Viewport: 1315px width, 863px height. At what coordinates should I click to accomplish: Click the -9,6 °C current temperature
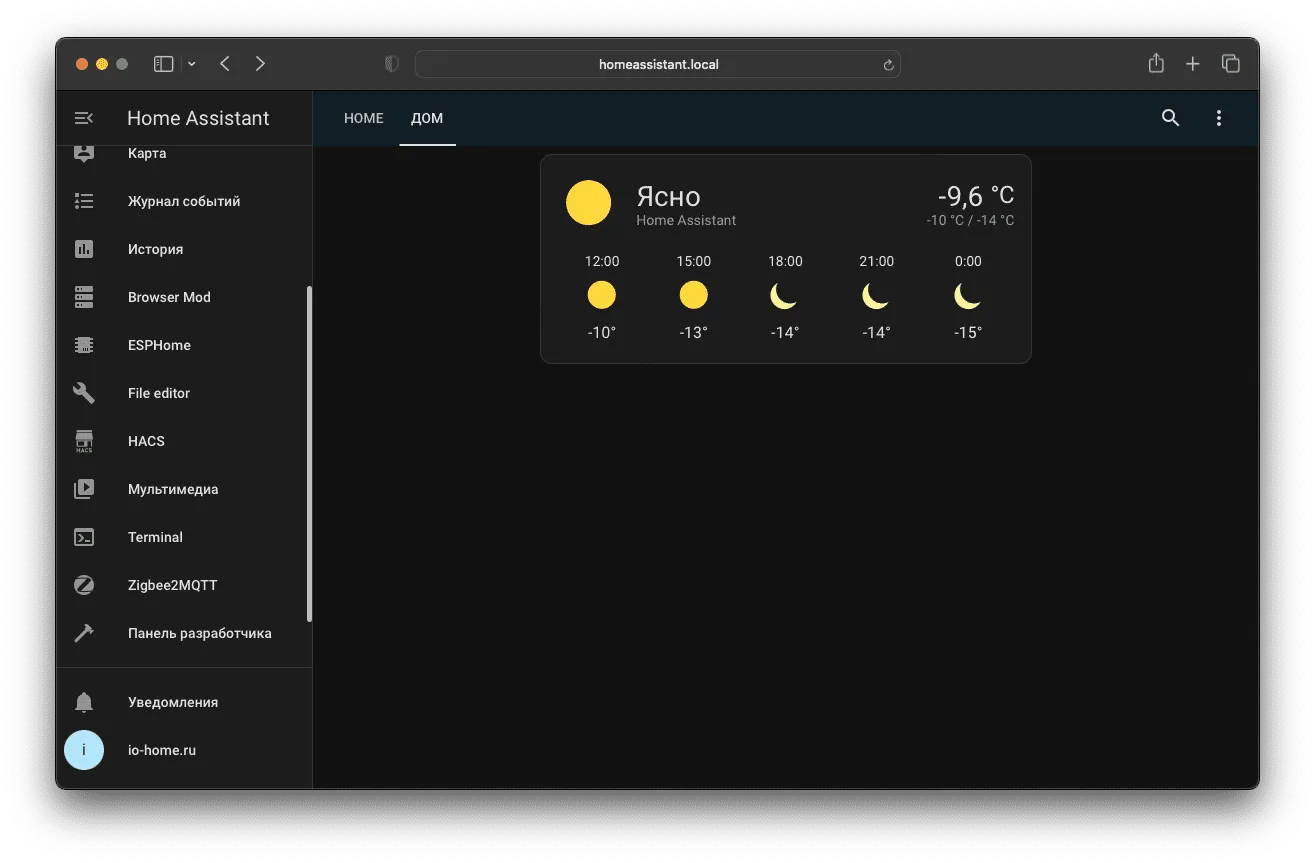click(976, 195)
